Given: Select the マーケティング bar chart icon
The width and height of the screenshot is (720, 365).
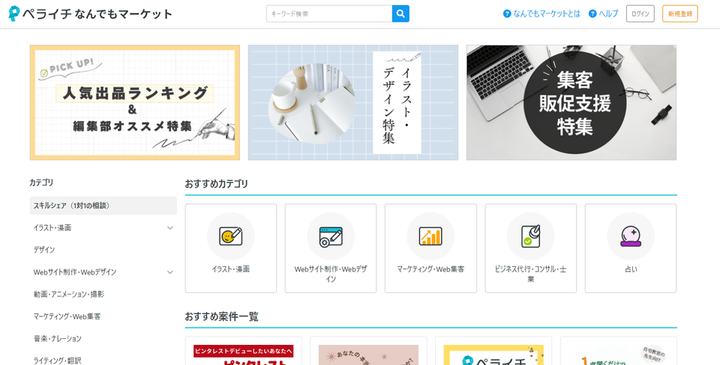Looking at the screenshot, I should pyautogui.click(x=430, y=236).
